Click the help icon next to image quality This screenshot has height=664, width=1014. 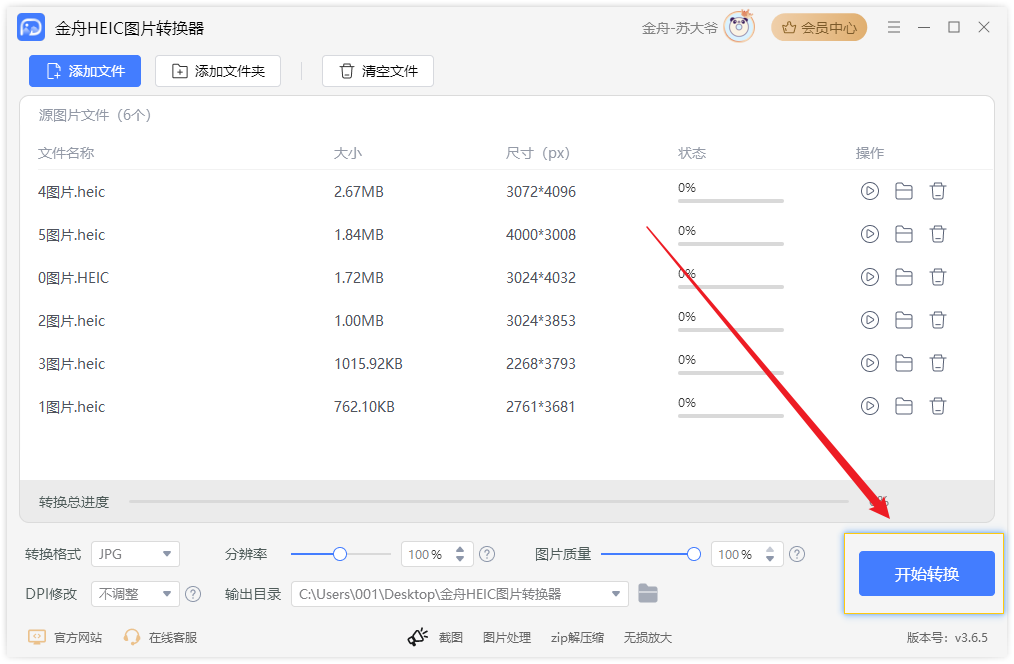click(797, 554)
